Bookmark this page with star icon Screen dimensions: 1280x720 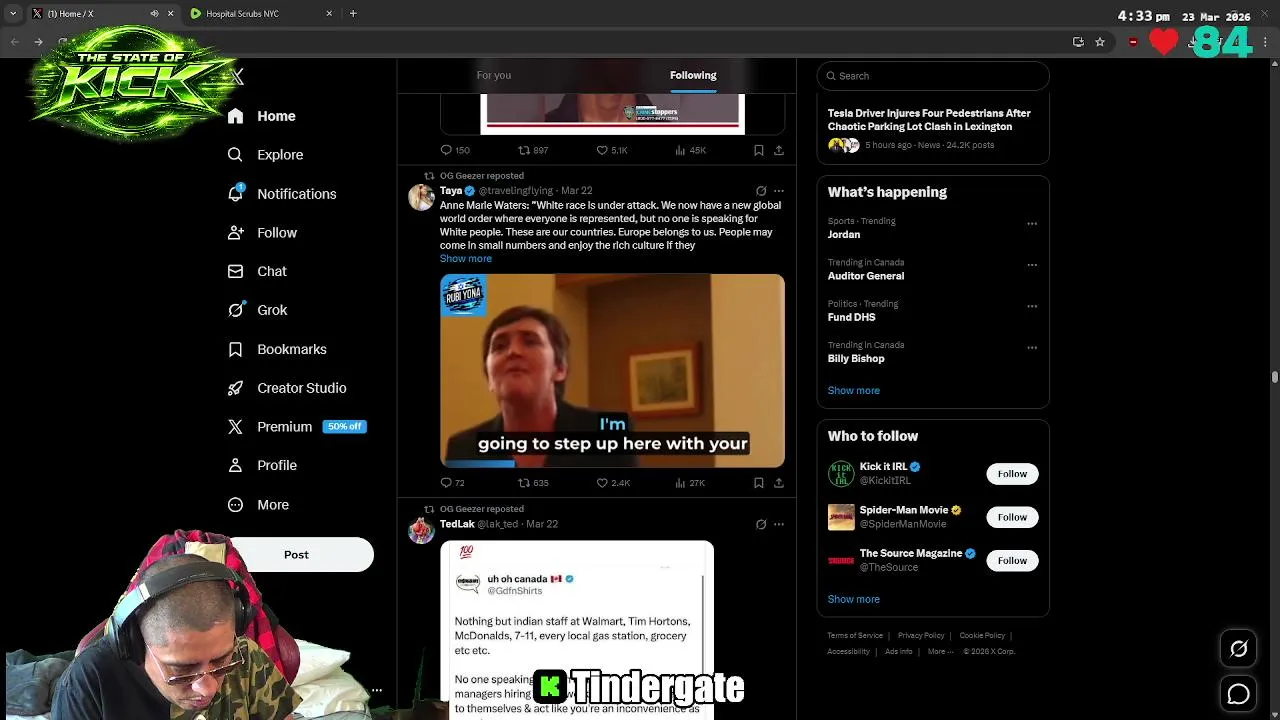point(1100,42)
